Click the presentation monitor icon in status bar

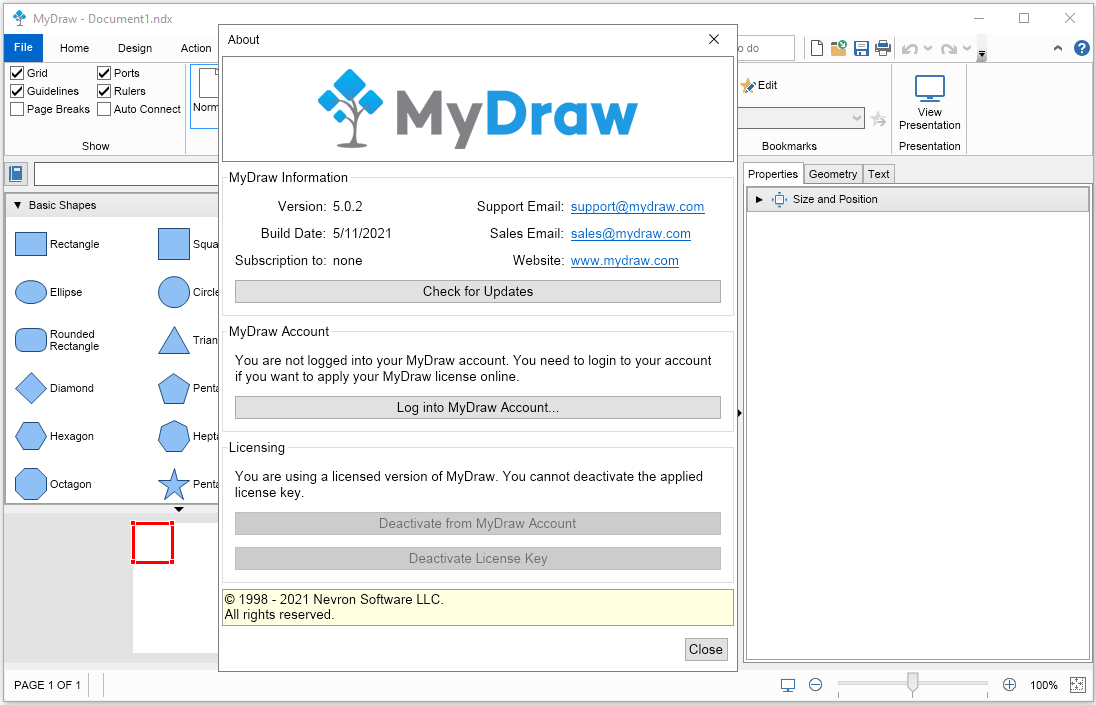(788, 685)
